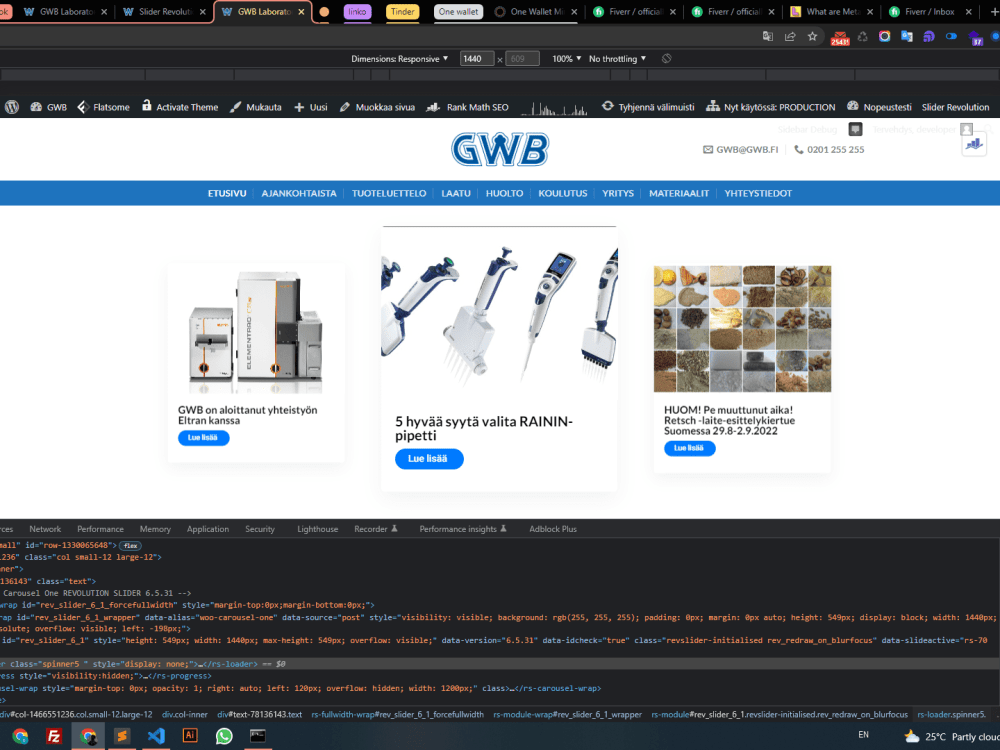1000x750 pixels.
Task: Click the floating analytics chart icon at right
Action: point(974,145)
